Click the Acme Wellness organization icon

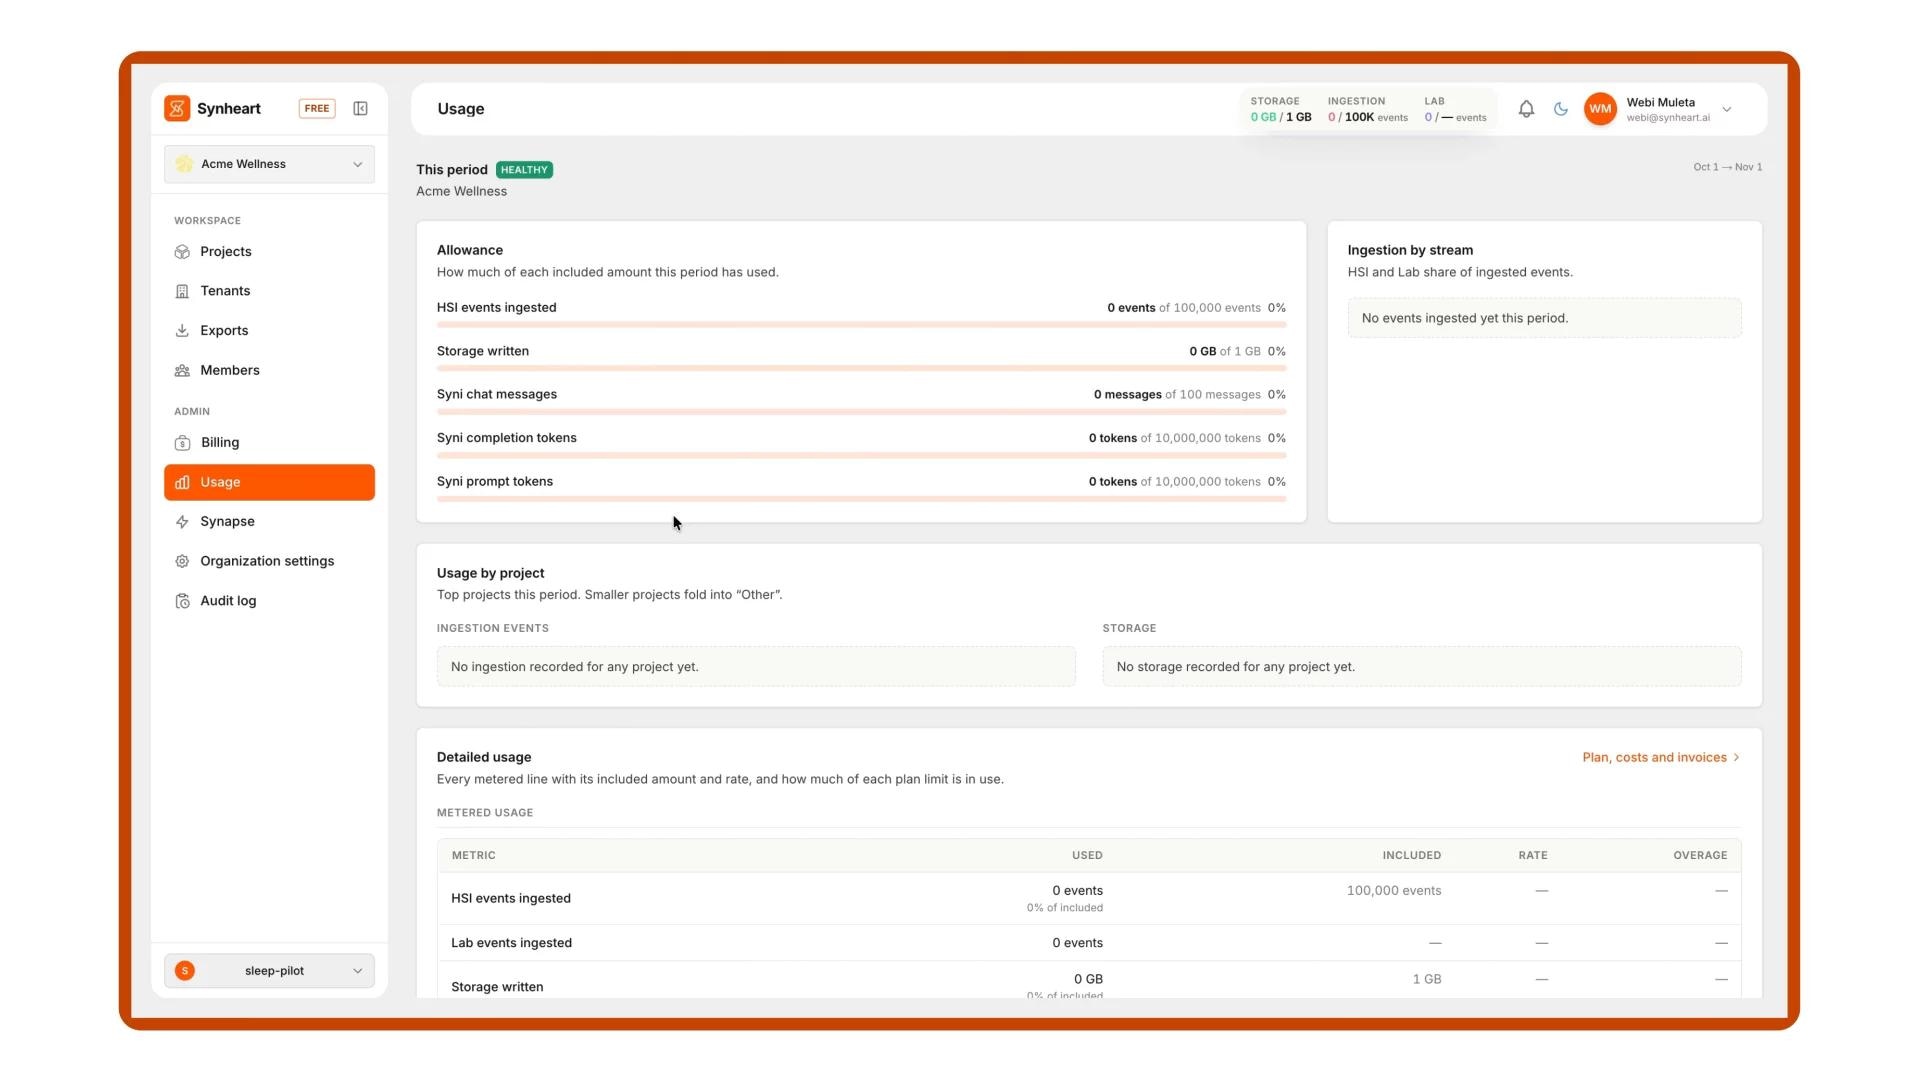184,164
